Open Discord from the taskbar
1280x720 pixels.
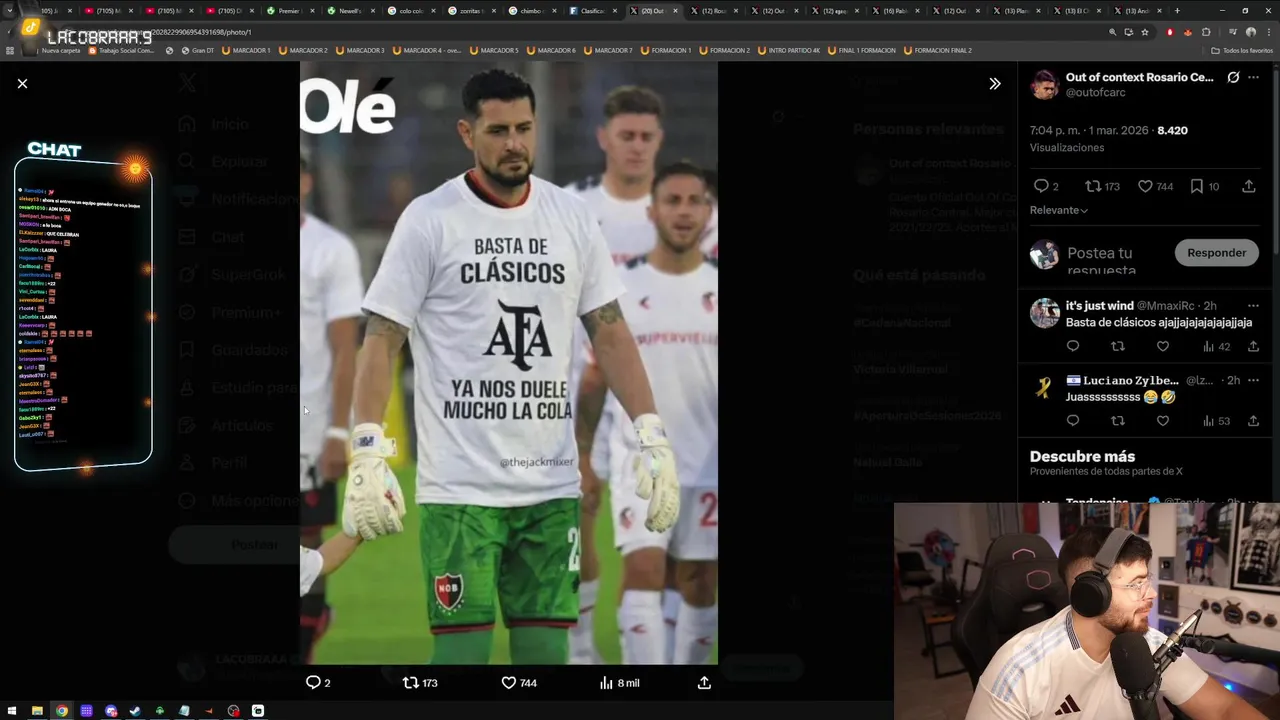(111, 711)
